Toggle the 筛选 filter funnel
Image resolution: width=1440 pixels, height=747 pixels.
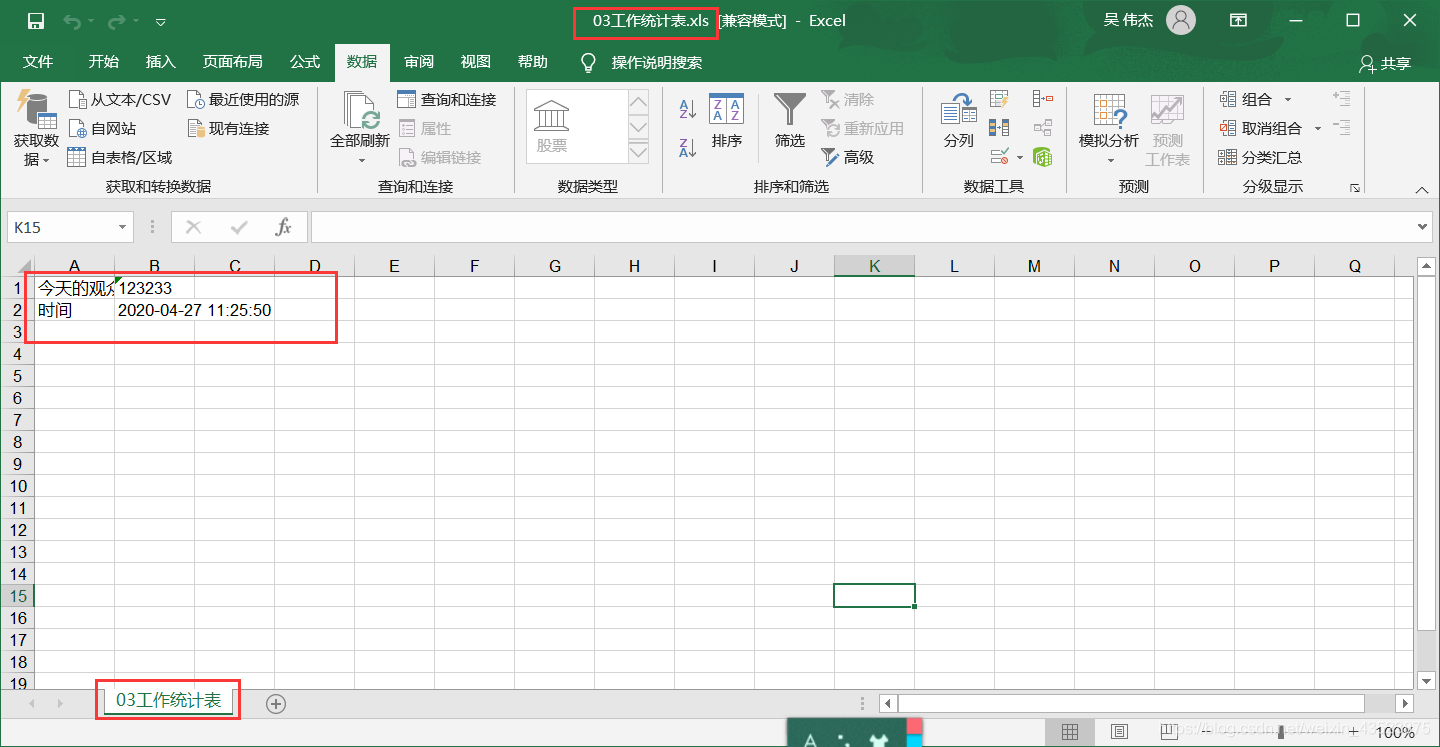(x=790, y=121)
